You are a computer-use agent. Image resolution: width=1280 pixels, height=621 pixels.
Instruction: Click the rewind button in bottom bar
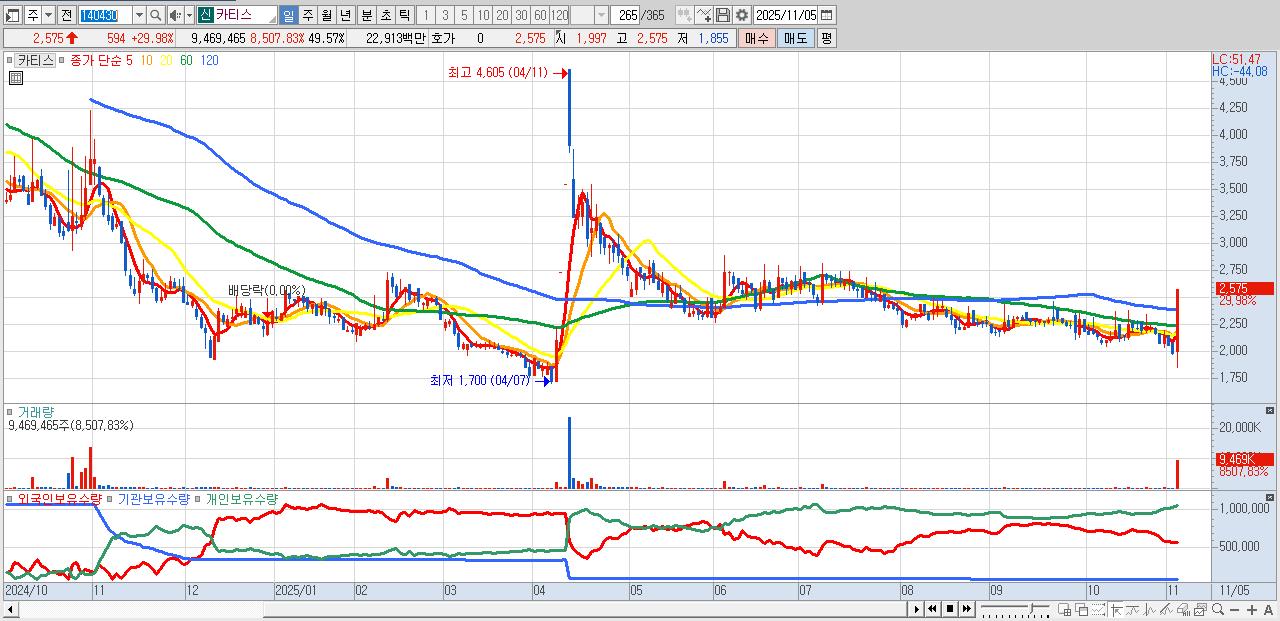tap(932, 609)
